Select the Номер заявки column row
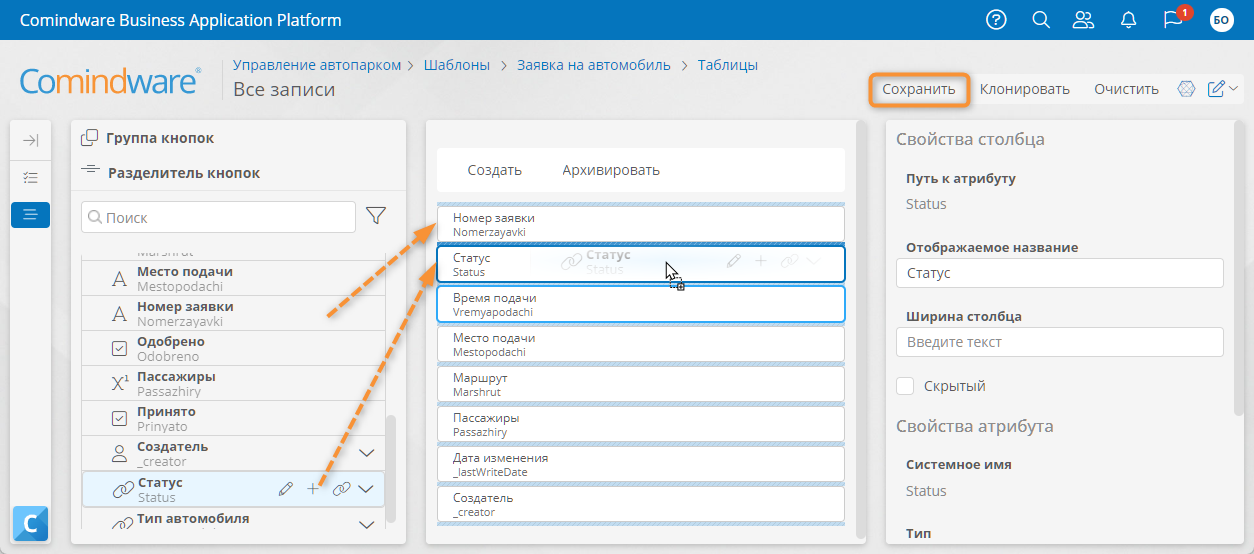 (641, 224)
